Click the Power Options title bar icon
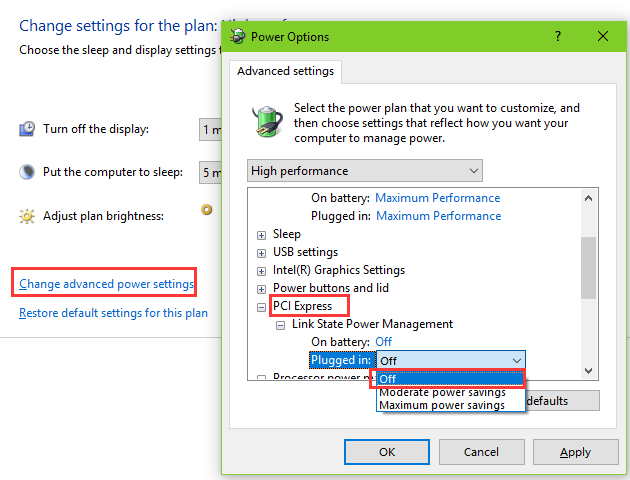This screenshot has width=630, height=480. coord(237,36)
